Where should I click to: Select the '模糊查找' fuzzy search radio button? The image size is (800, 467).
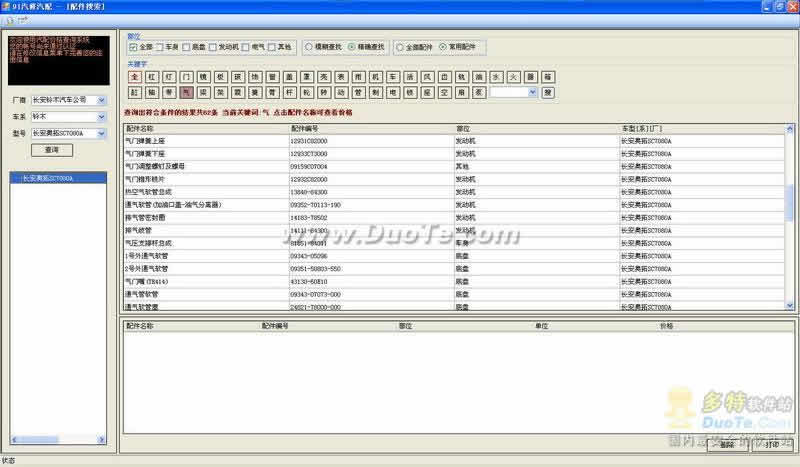309,47
